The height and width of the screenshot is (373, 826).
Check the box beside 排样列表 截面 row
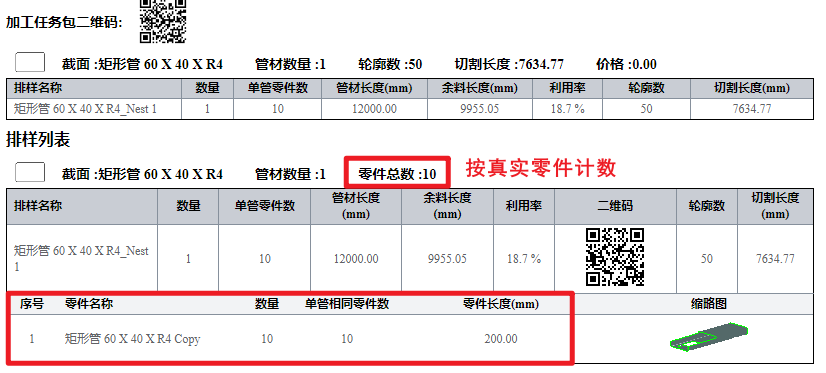(30, 172)
